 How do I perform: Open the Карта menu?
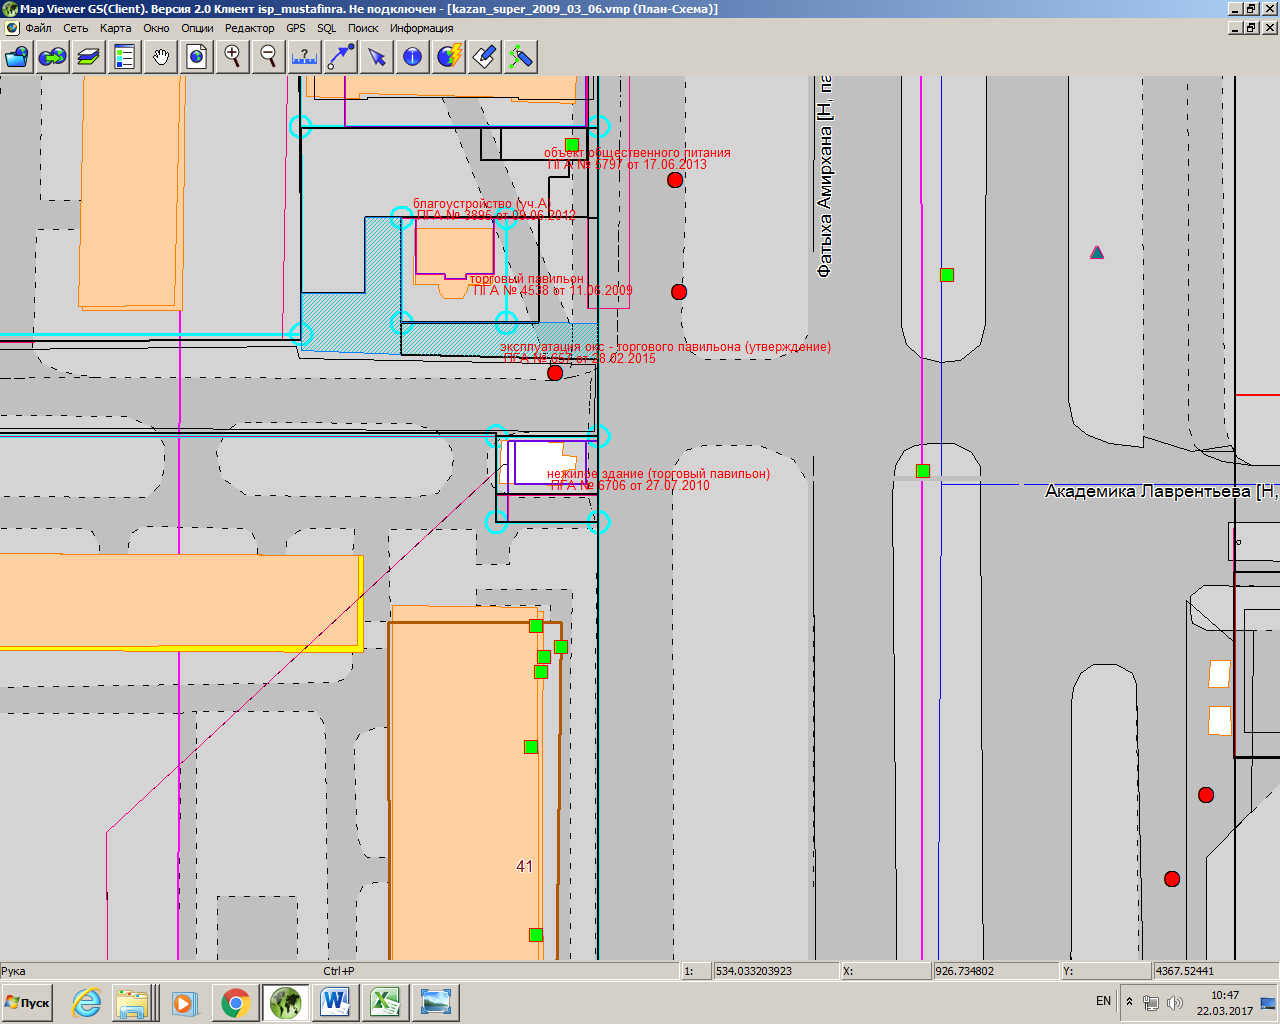click(x=116, y=28)
